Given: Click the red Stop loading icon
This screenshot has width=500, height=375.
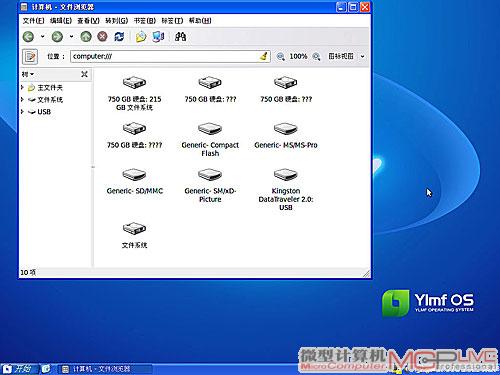Looking at the screenshot, I should coord(103,37).
